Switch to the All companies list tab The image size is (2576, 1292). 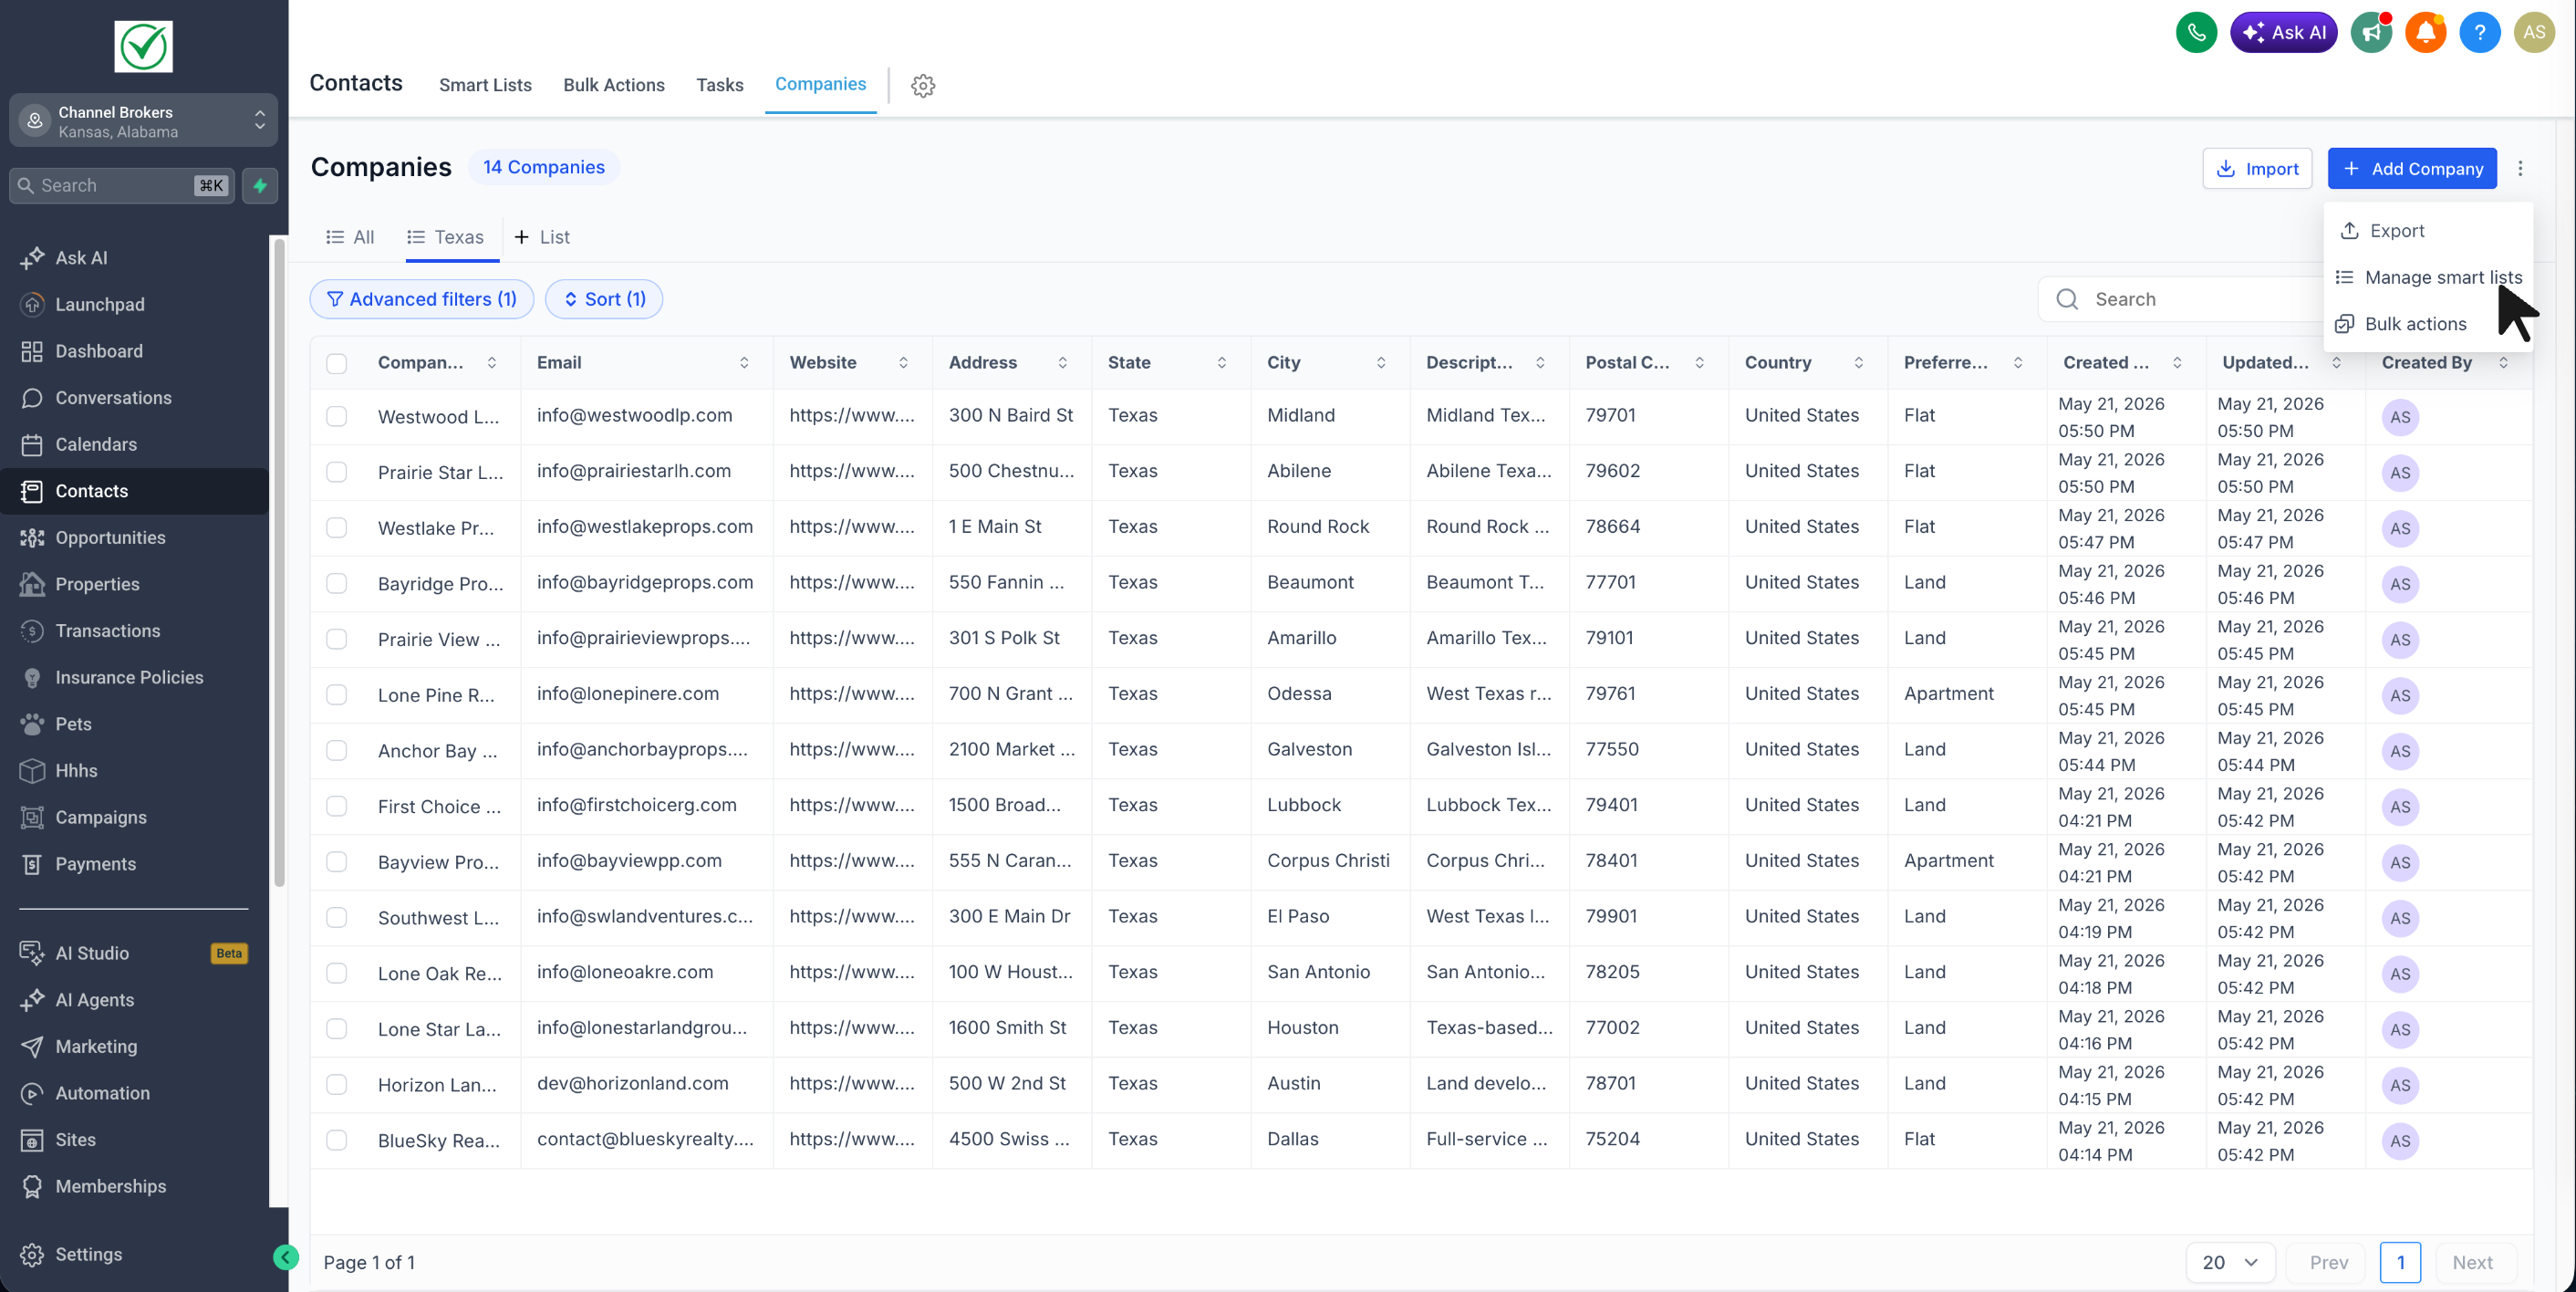pyautogui.click(x=350, y=238)
